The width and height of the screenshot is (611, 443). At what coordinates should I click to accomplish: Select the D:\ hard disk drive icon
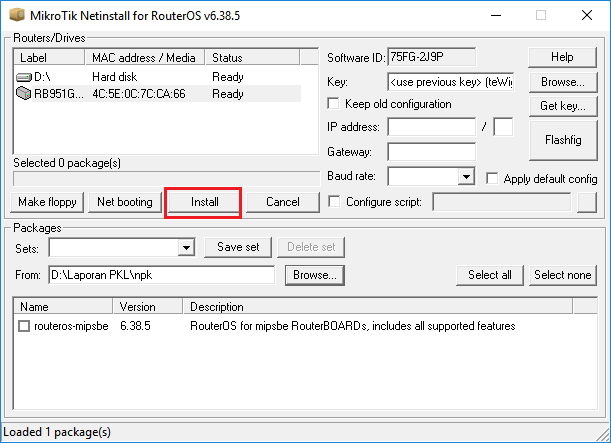click(x=23, y=77)
